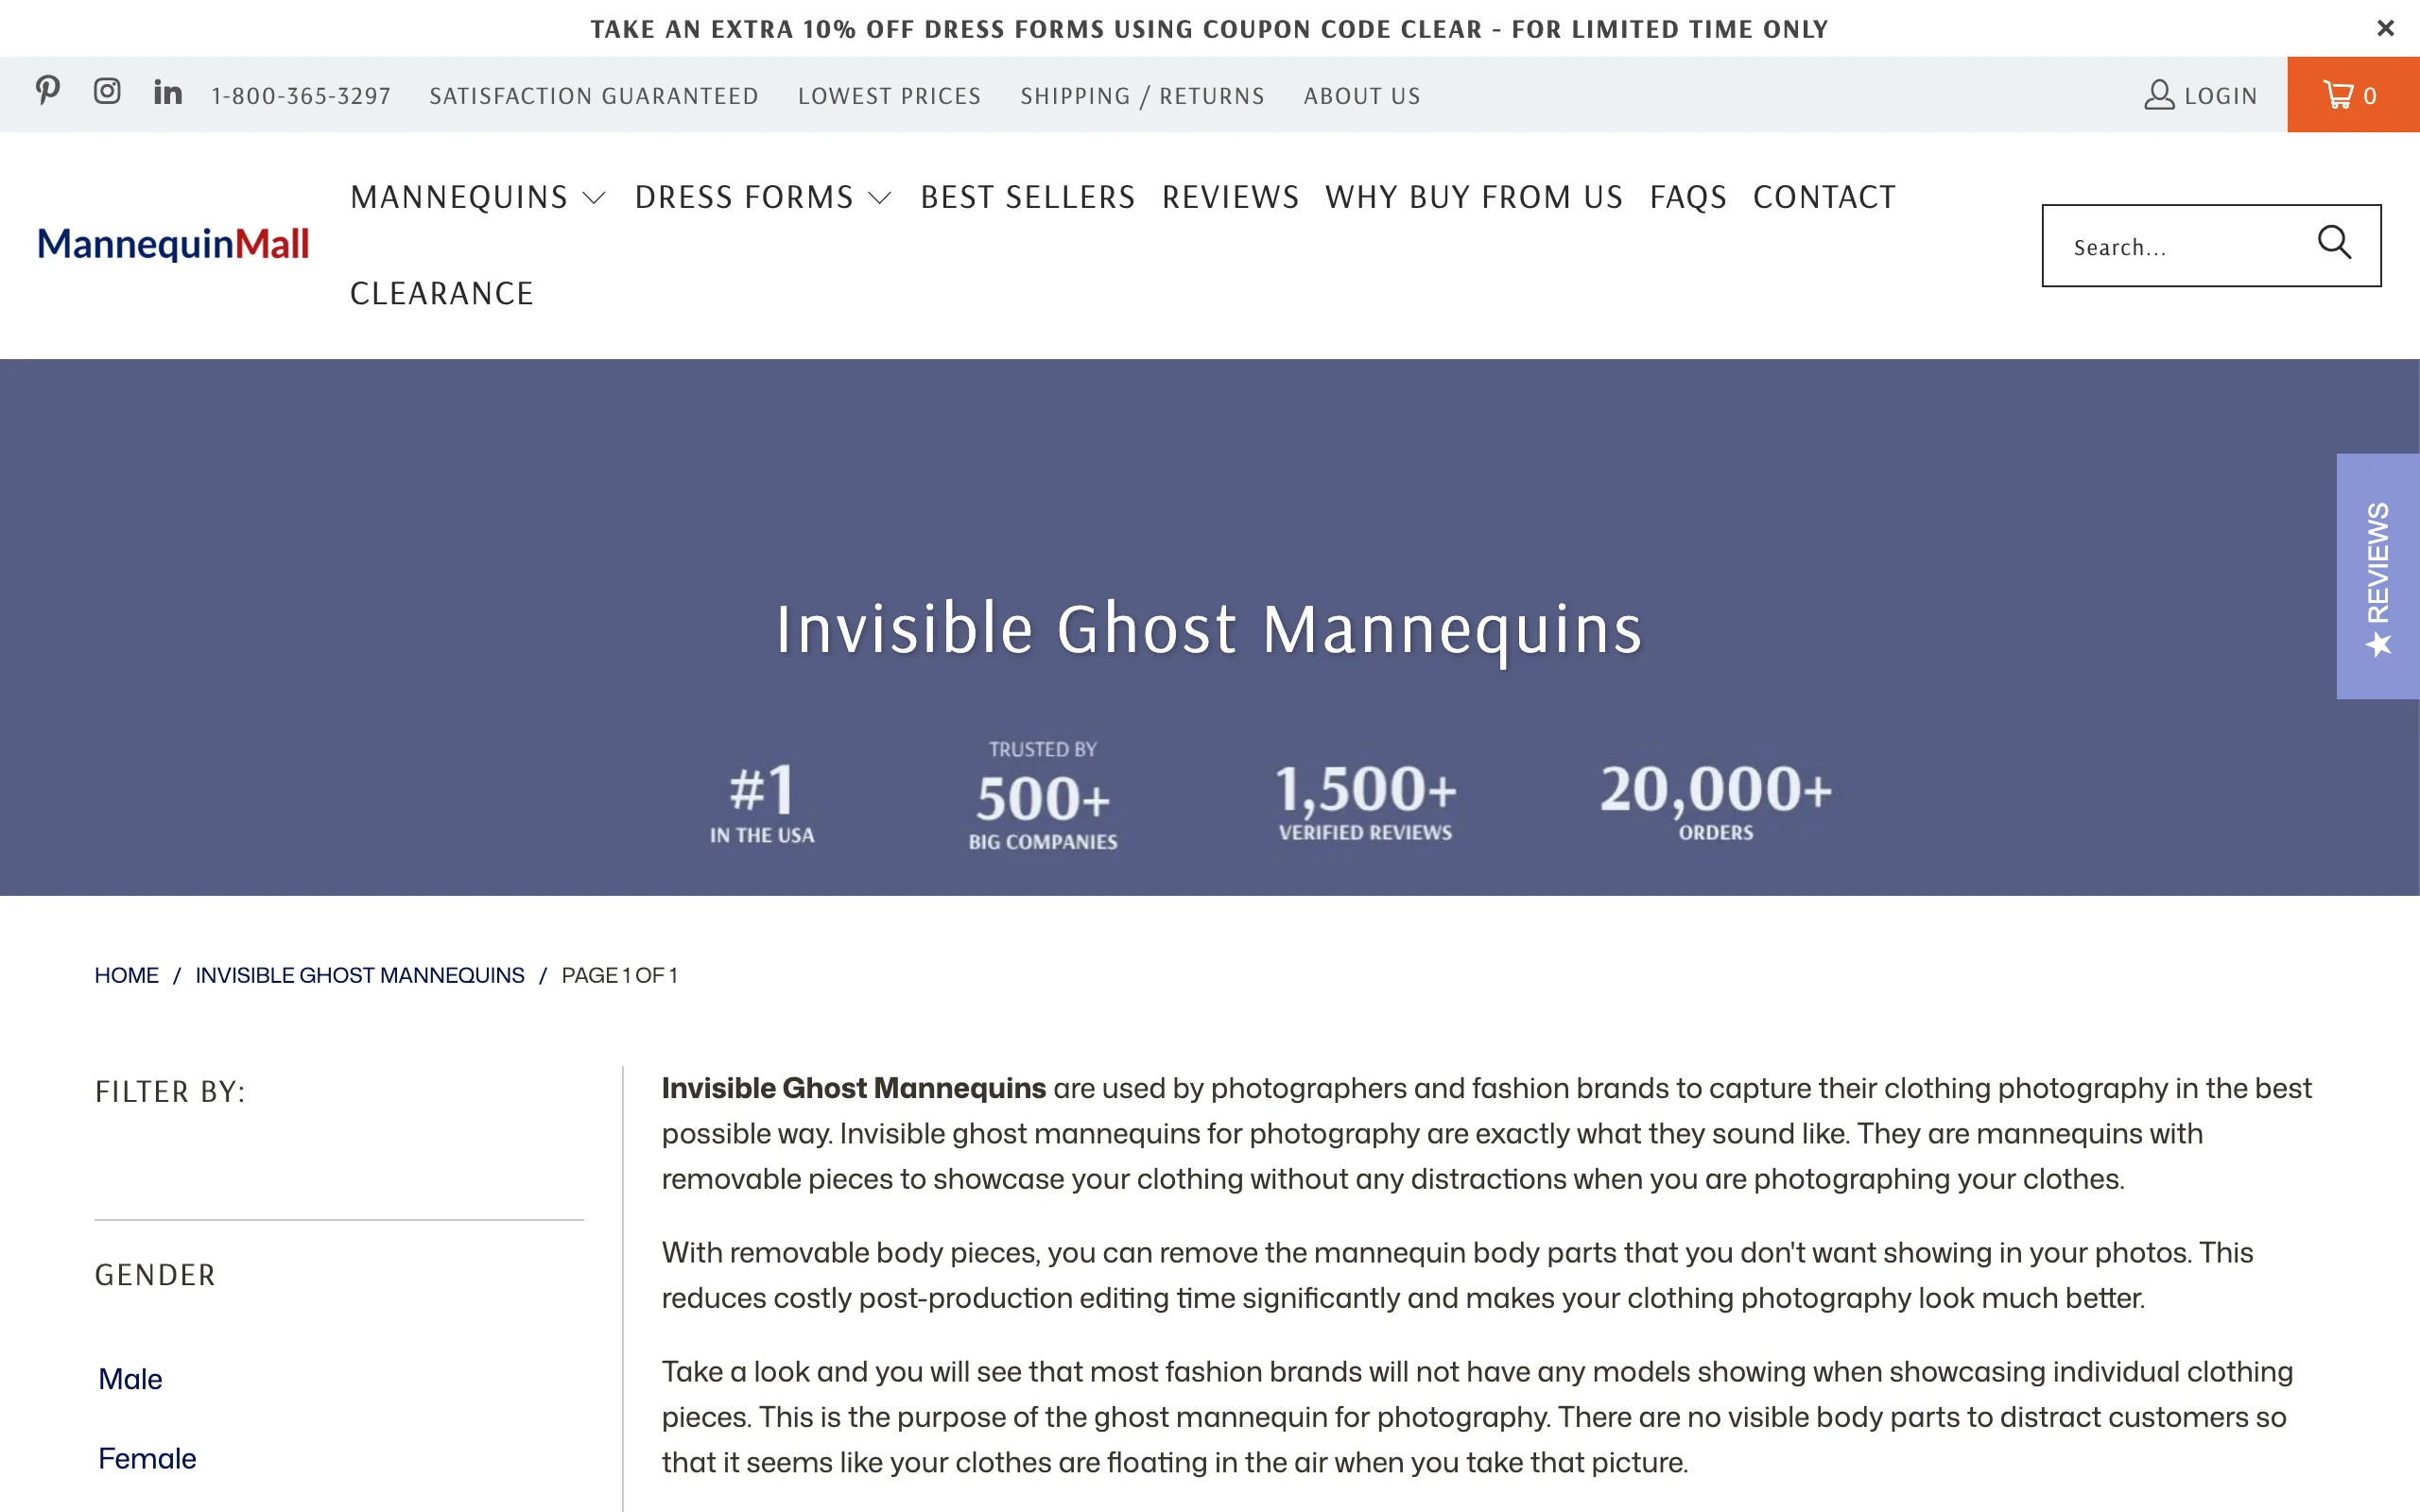Screen dimensions: 2420x1512
Task: Focus the Search text field
Action: coord(2180,246)
